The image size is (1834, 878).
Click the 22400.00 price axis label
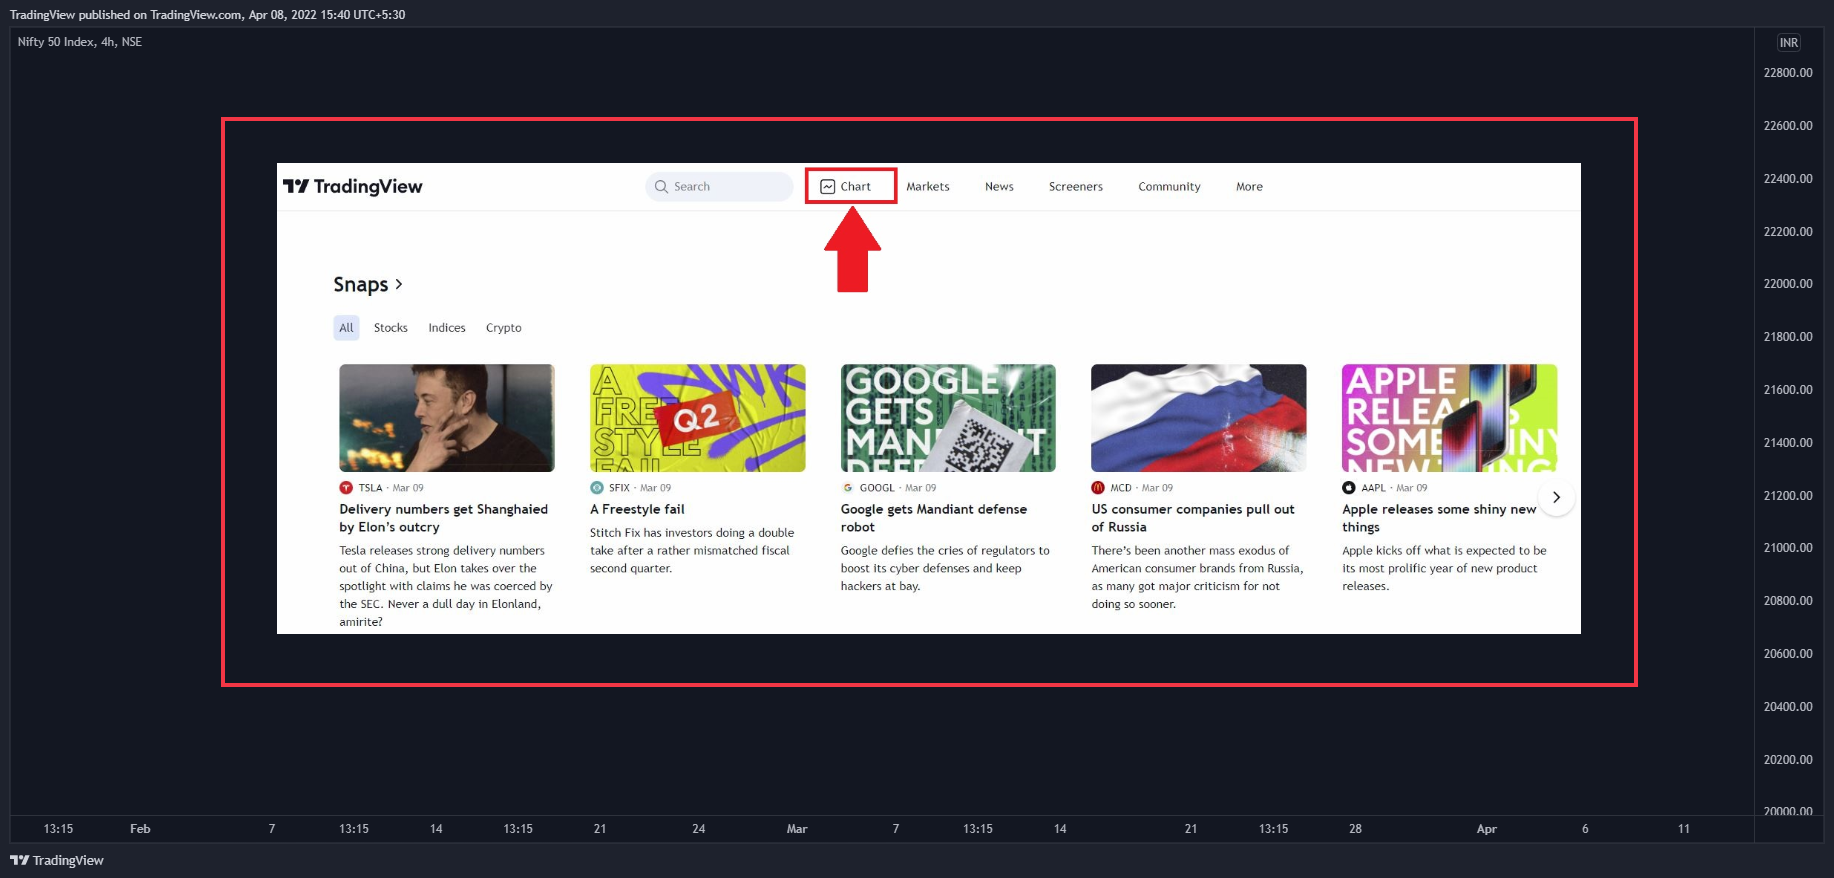pos(1788,179)
